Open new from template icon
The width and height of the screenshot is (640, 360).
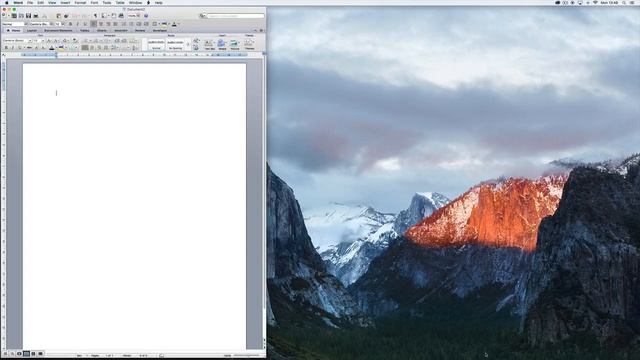coord(14,16)
